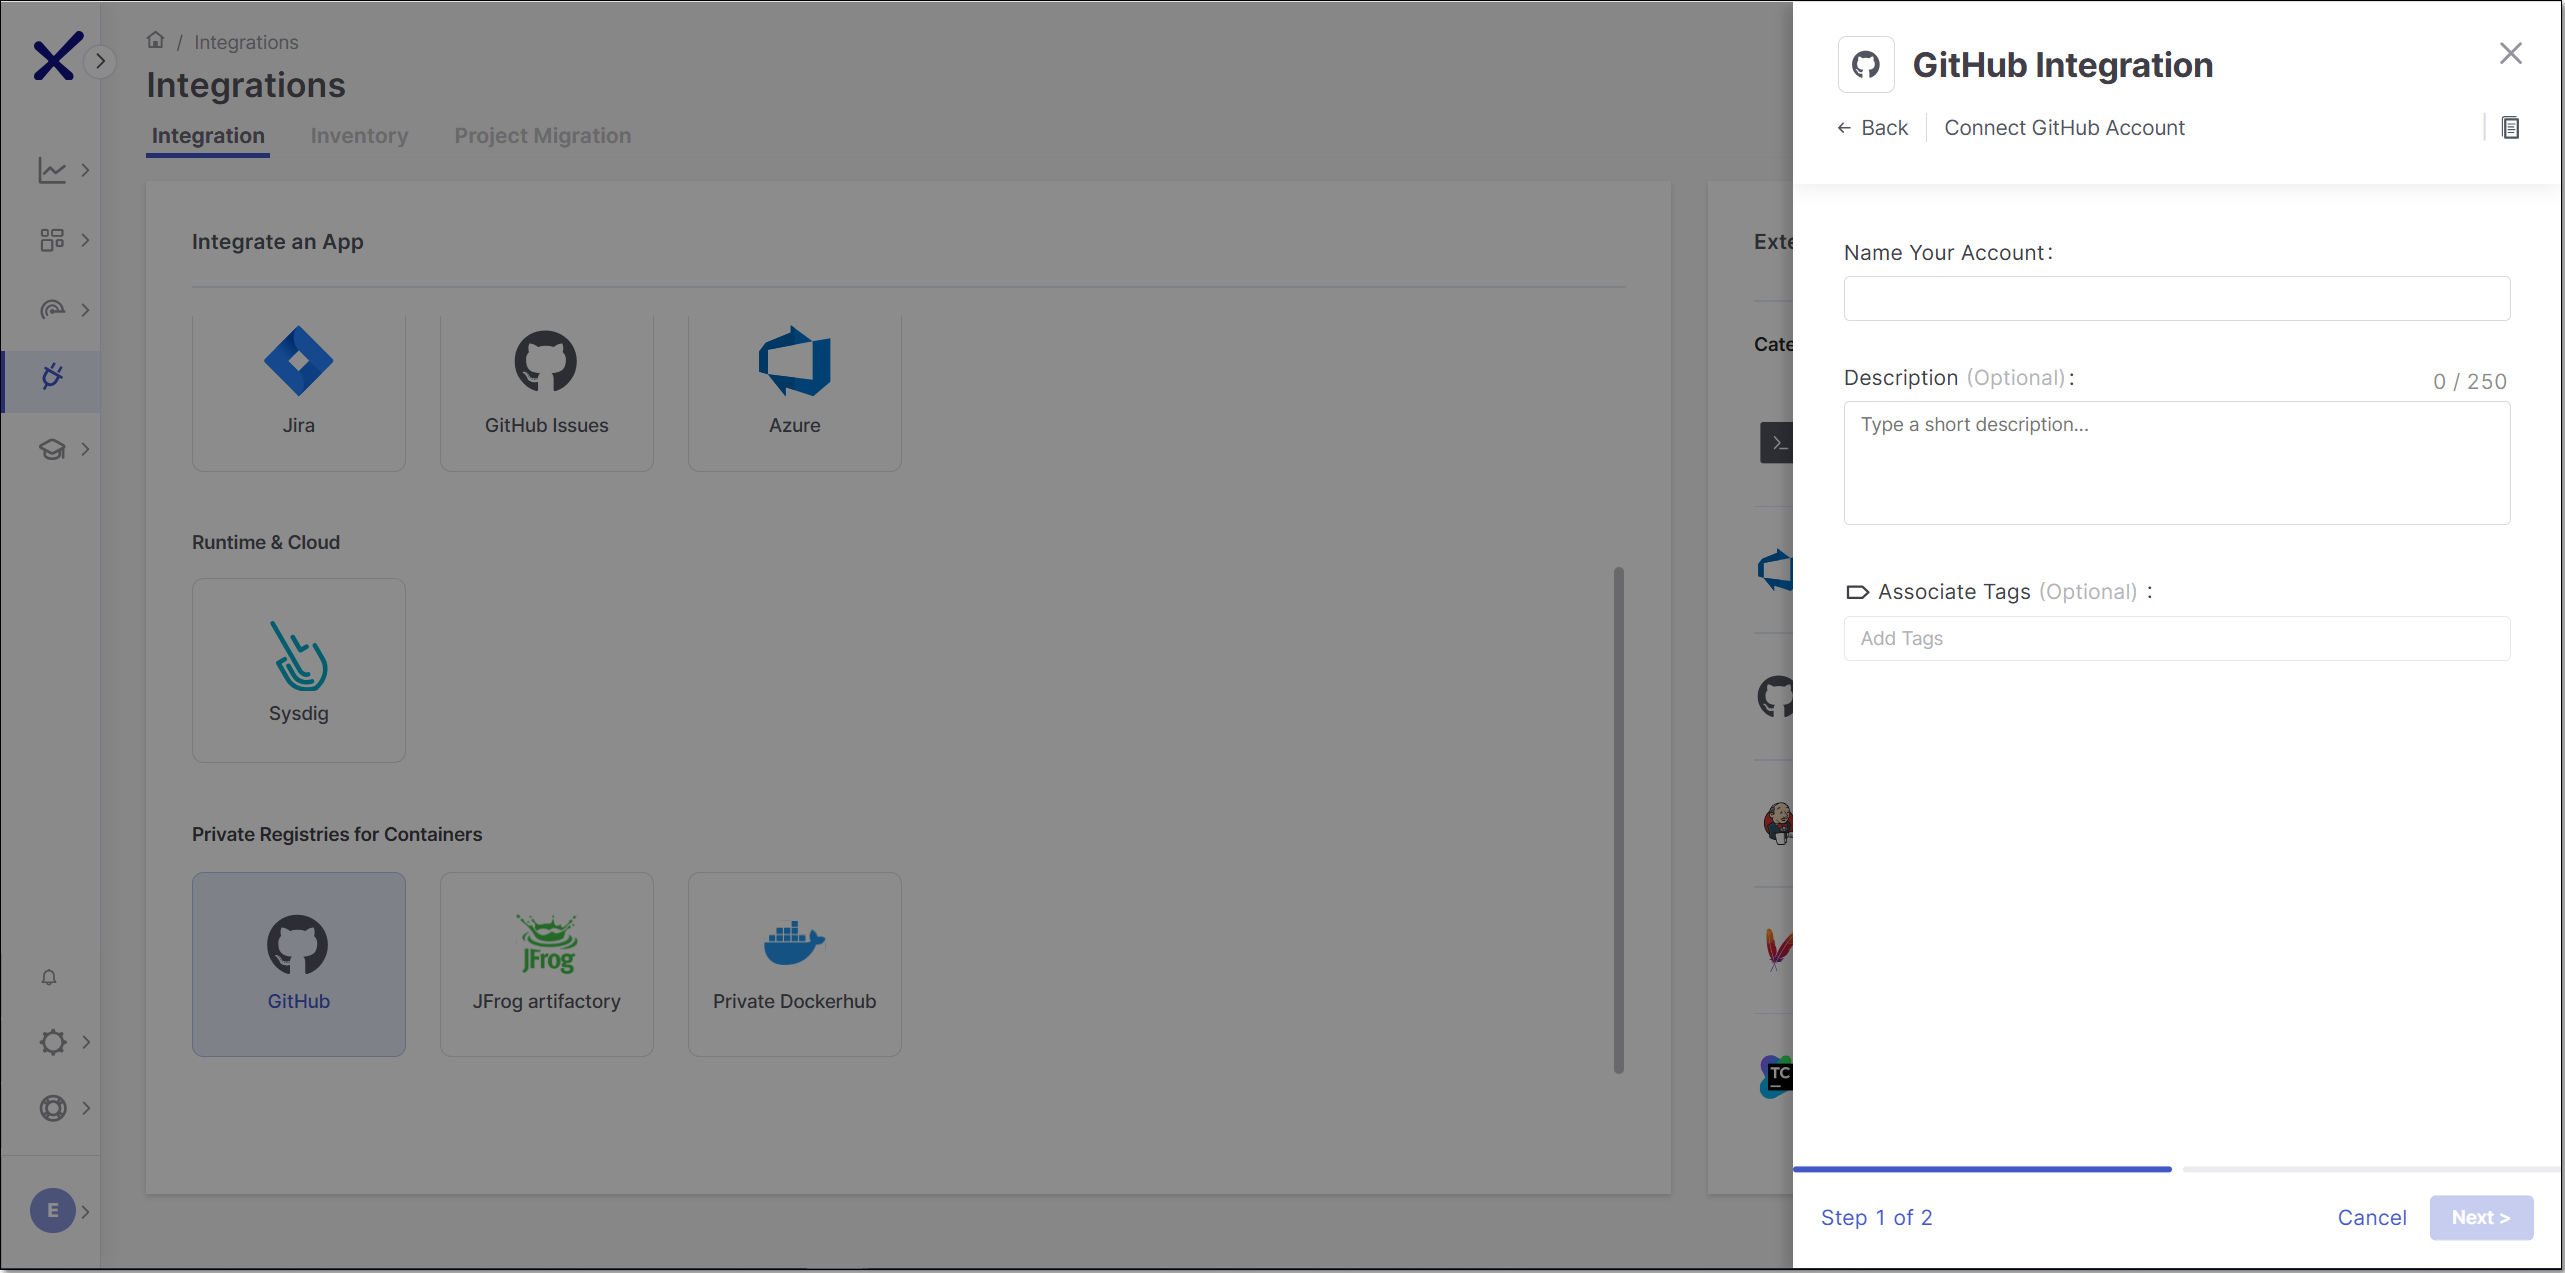This screenshot has width=2565, height=1273.
Task: Select the JFrog artifactory card
Action: pos(546,964)
